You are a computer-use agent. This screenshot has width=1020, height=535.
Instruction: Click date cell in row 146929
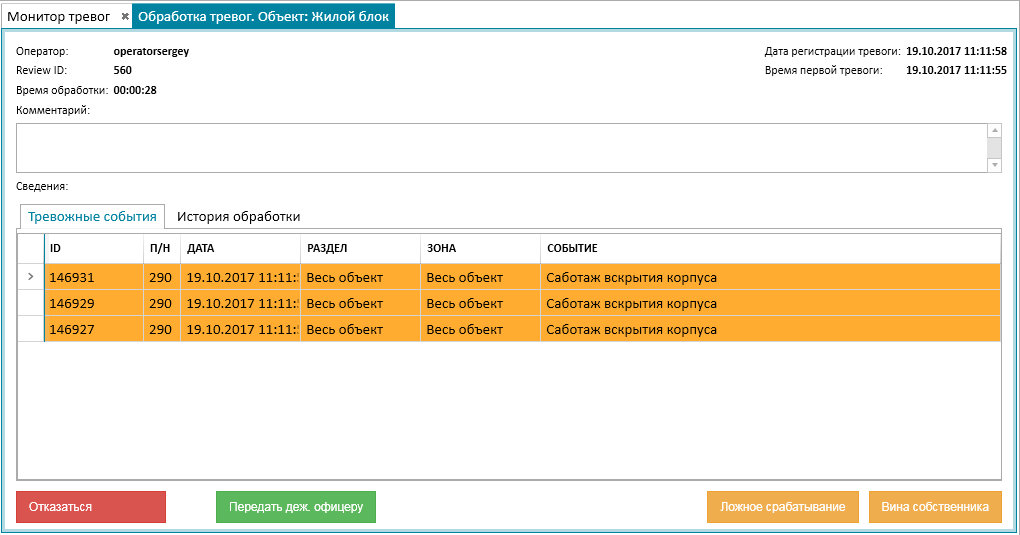coord(241,303)
